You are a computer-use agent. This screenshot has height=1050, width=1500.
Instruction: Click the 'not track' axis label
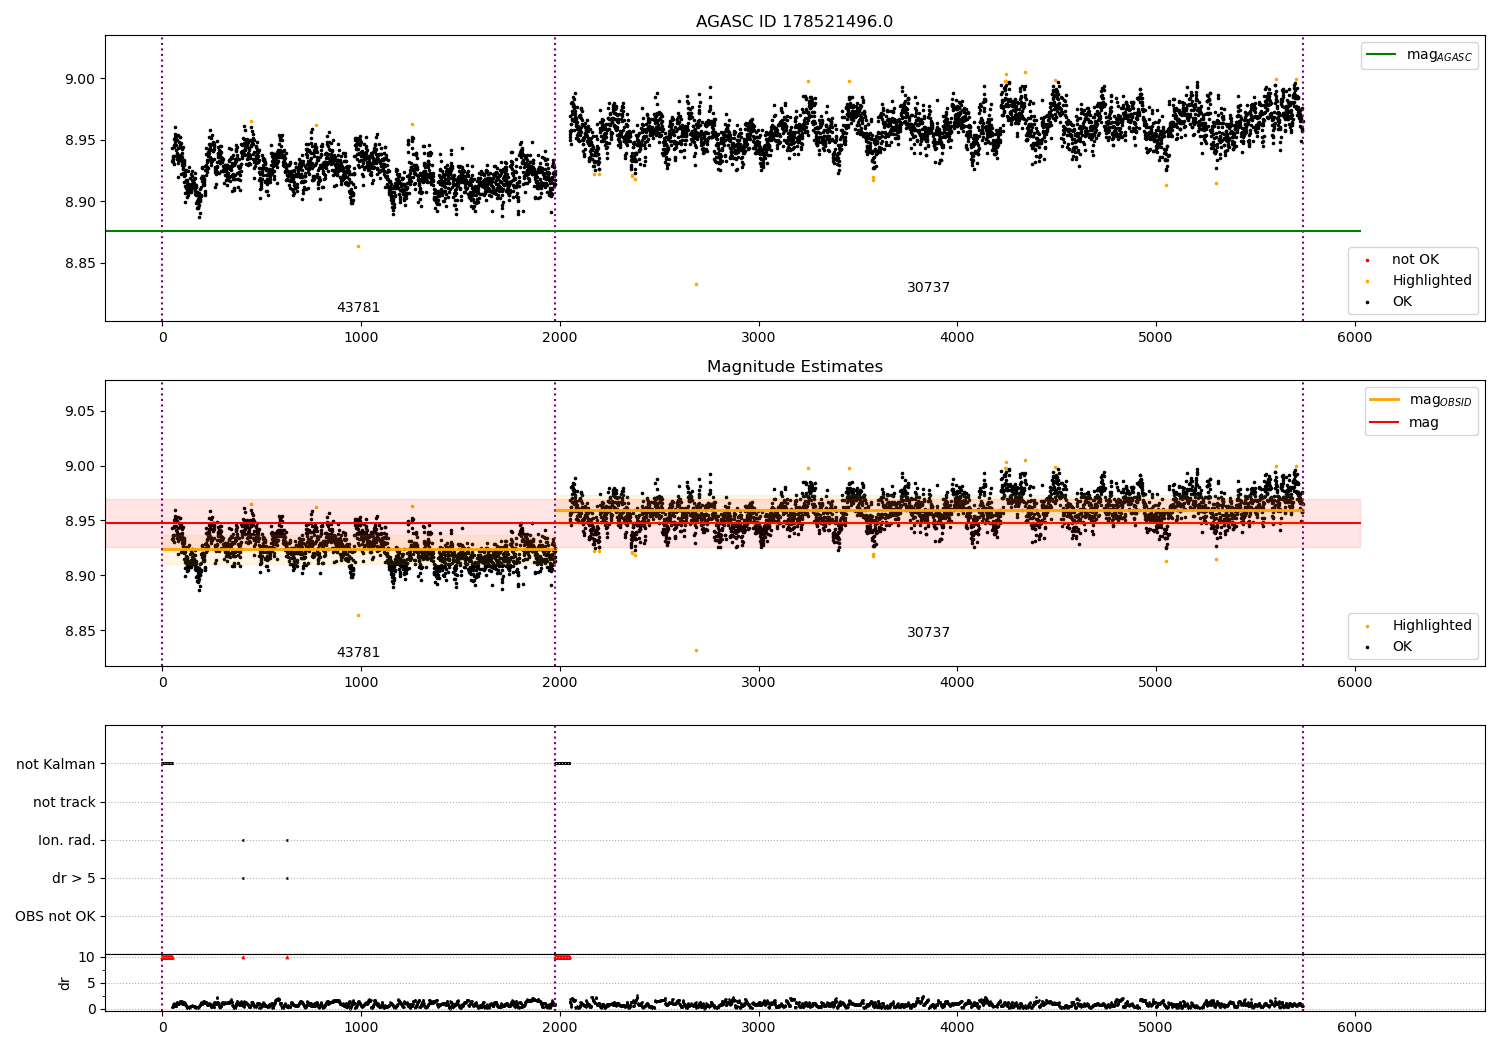tap(64, 802)
